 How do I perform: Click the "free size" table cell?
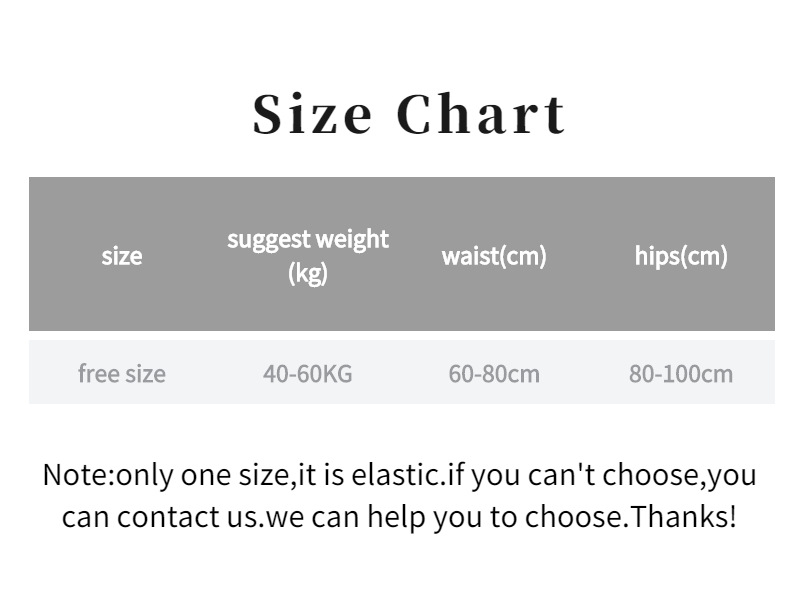click(x=121, y=373)
